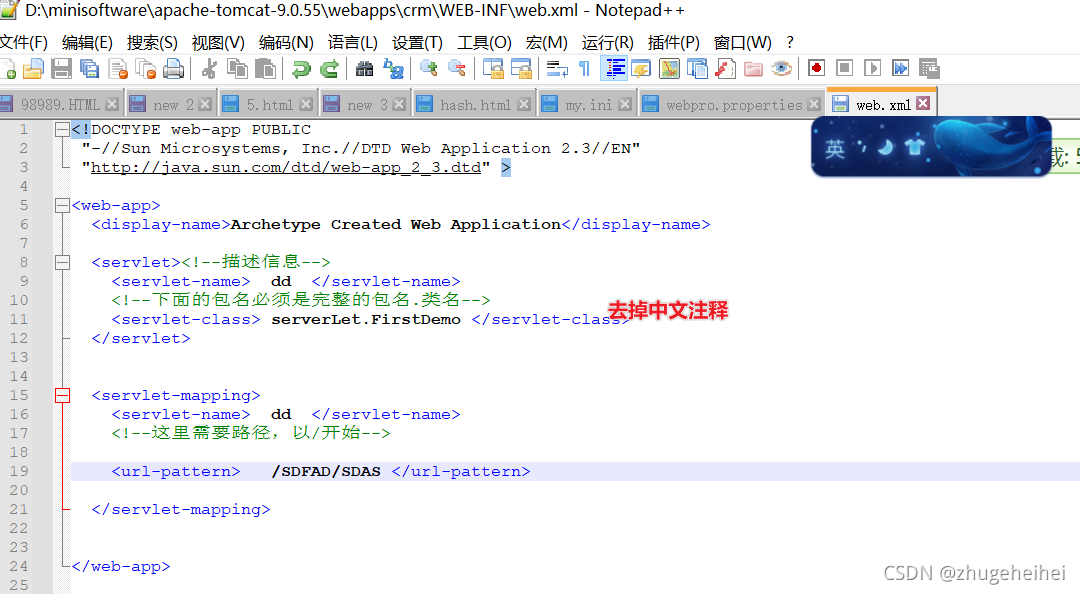Viewport: 1080px width, 594px height.
Task: Open the web-app_2_3.dtd hyperlink
Action: [x=280, y=167]
